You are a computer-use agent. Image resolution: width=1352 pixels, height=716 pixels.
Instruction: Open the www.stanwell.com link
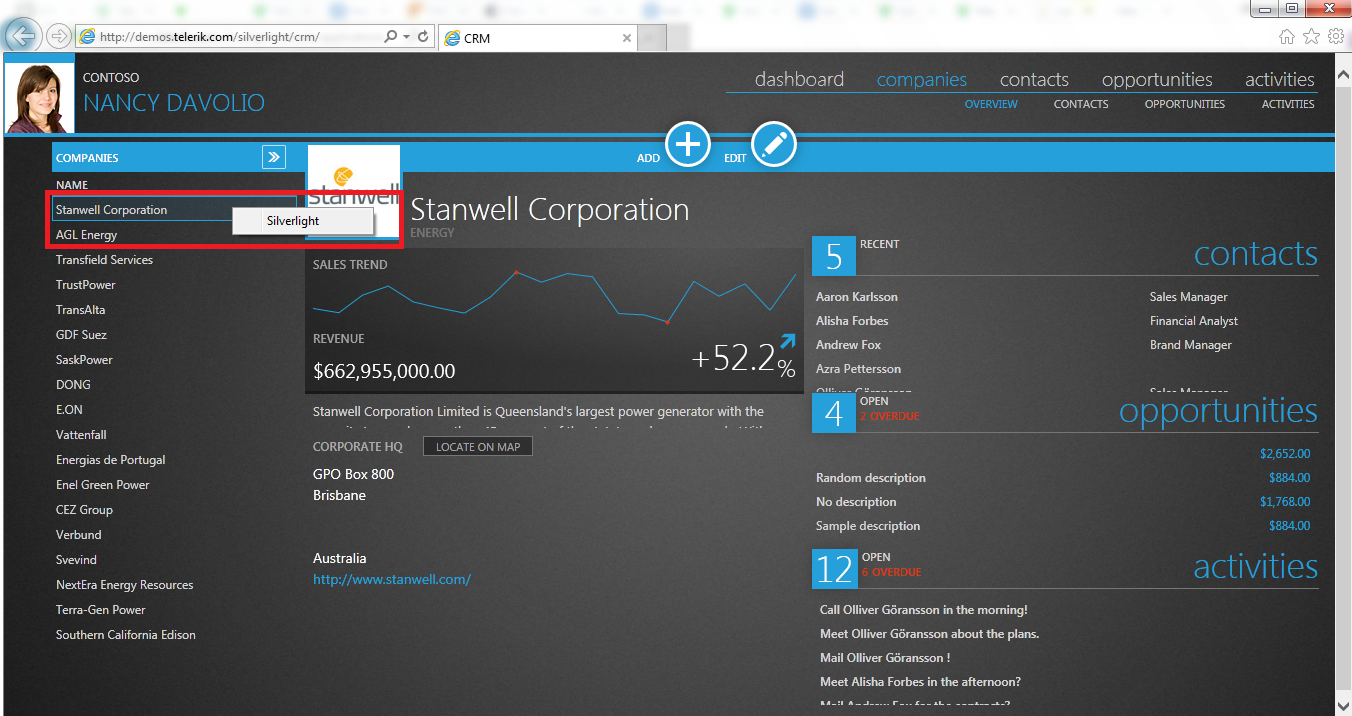(x=391, y=579)
